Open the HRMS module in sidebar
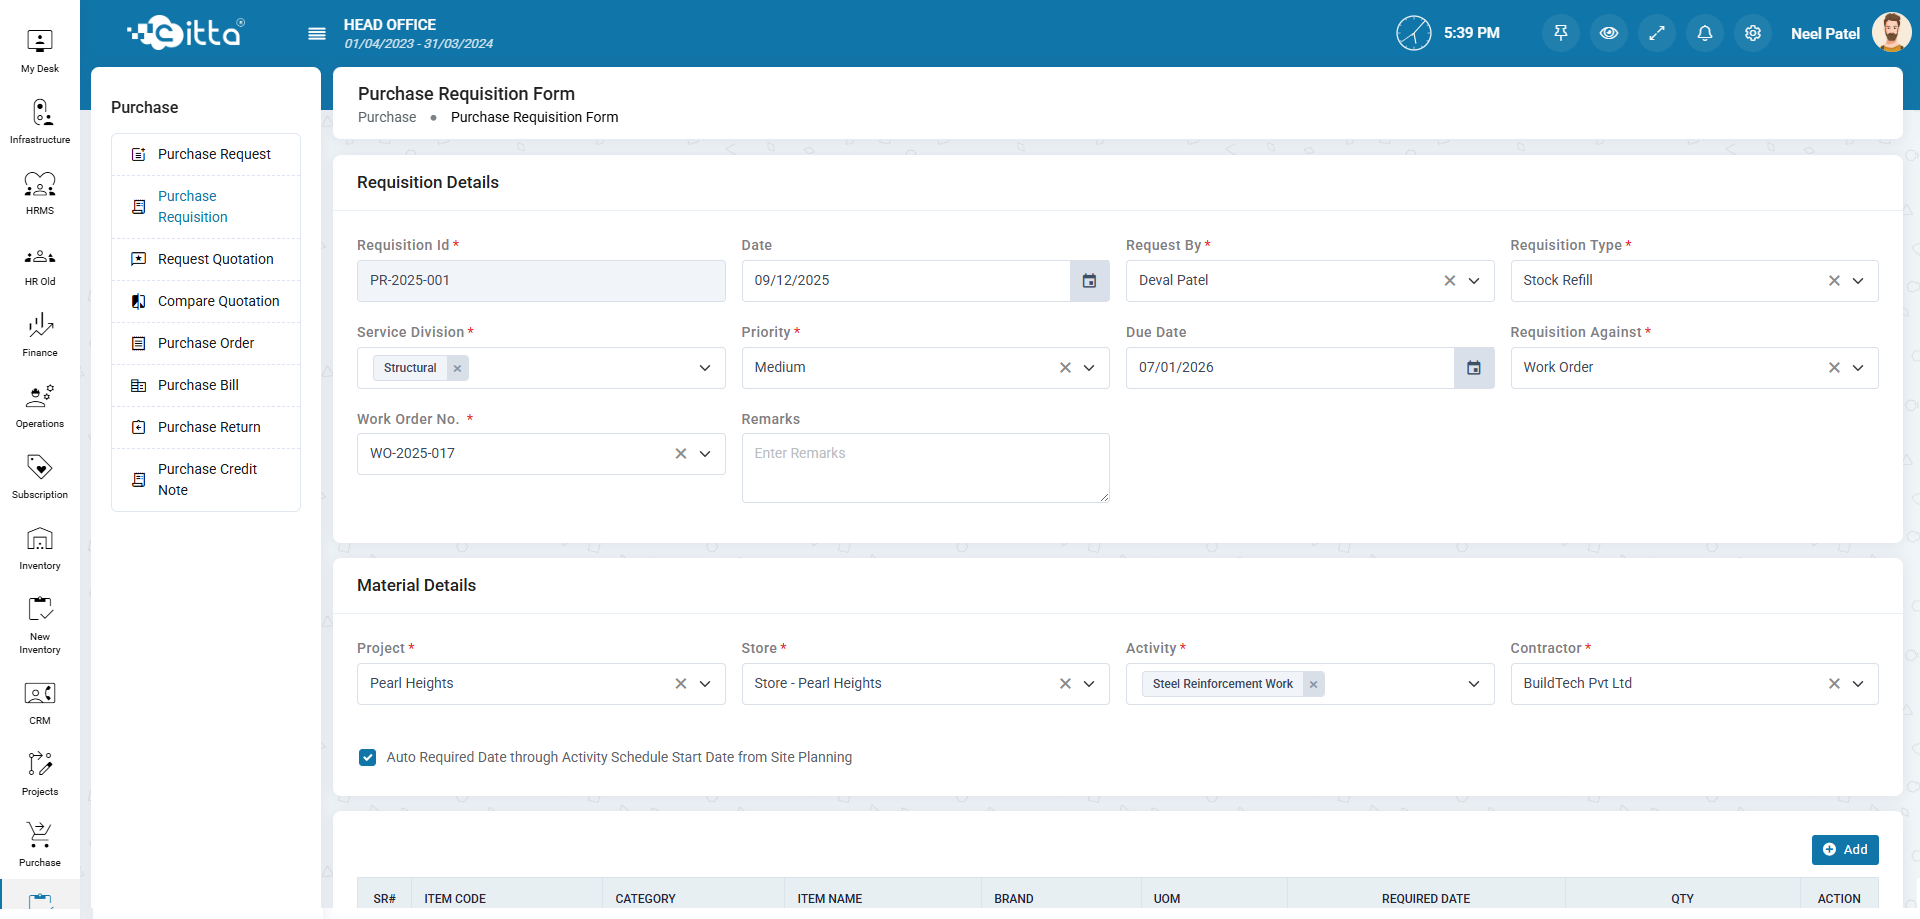The image size is (1920, 919). click(x=40, y=193)
